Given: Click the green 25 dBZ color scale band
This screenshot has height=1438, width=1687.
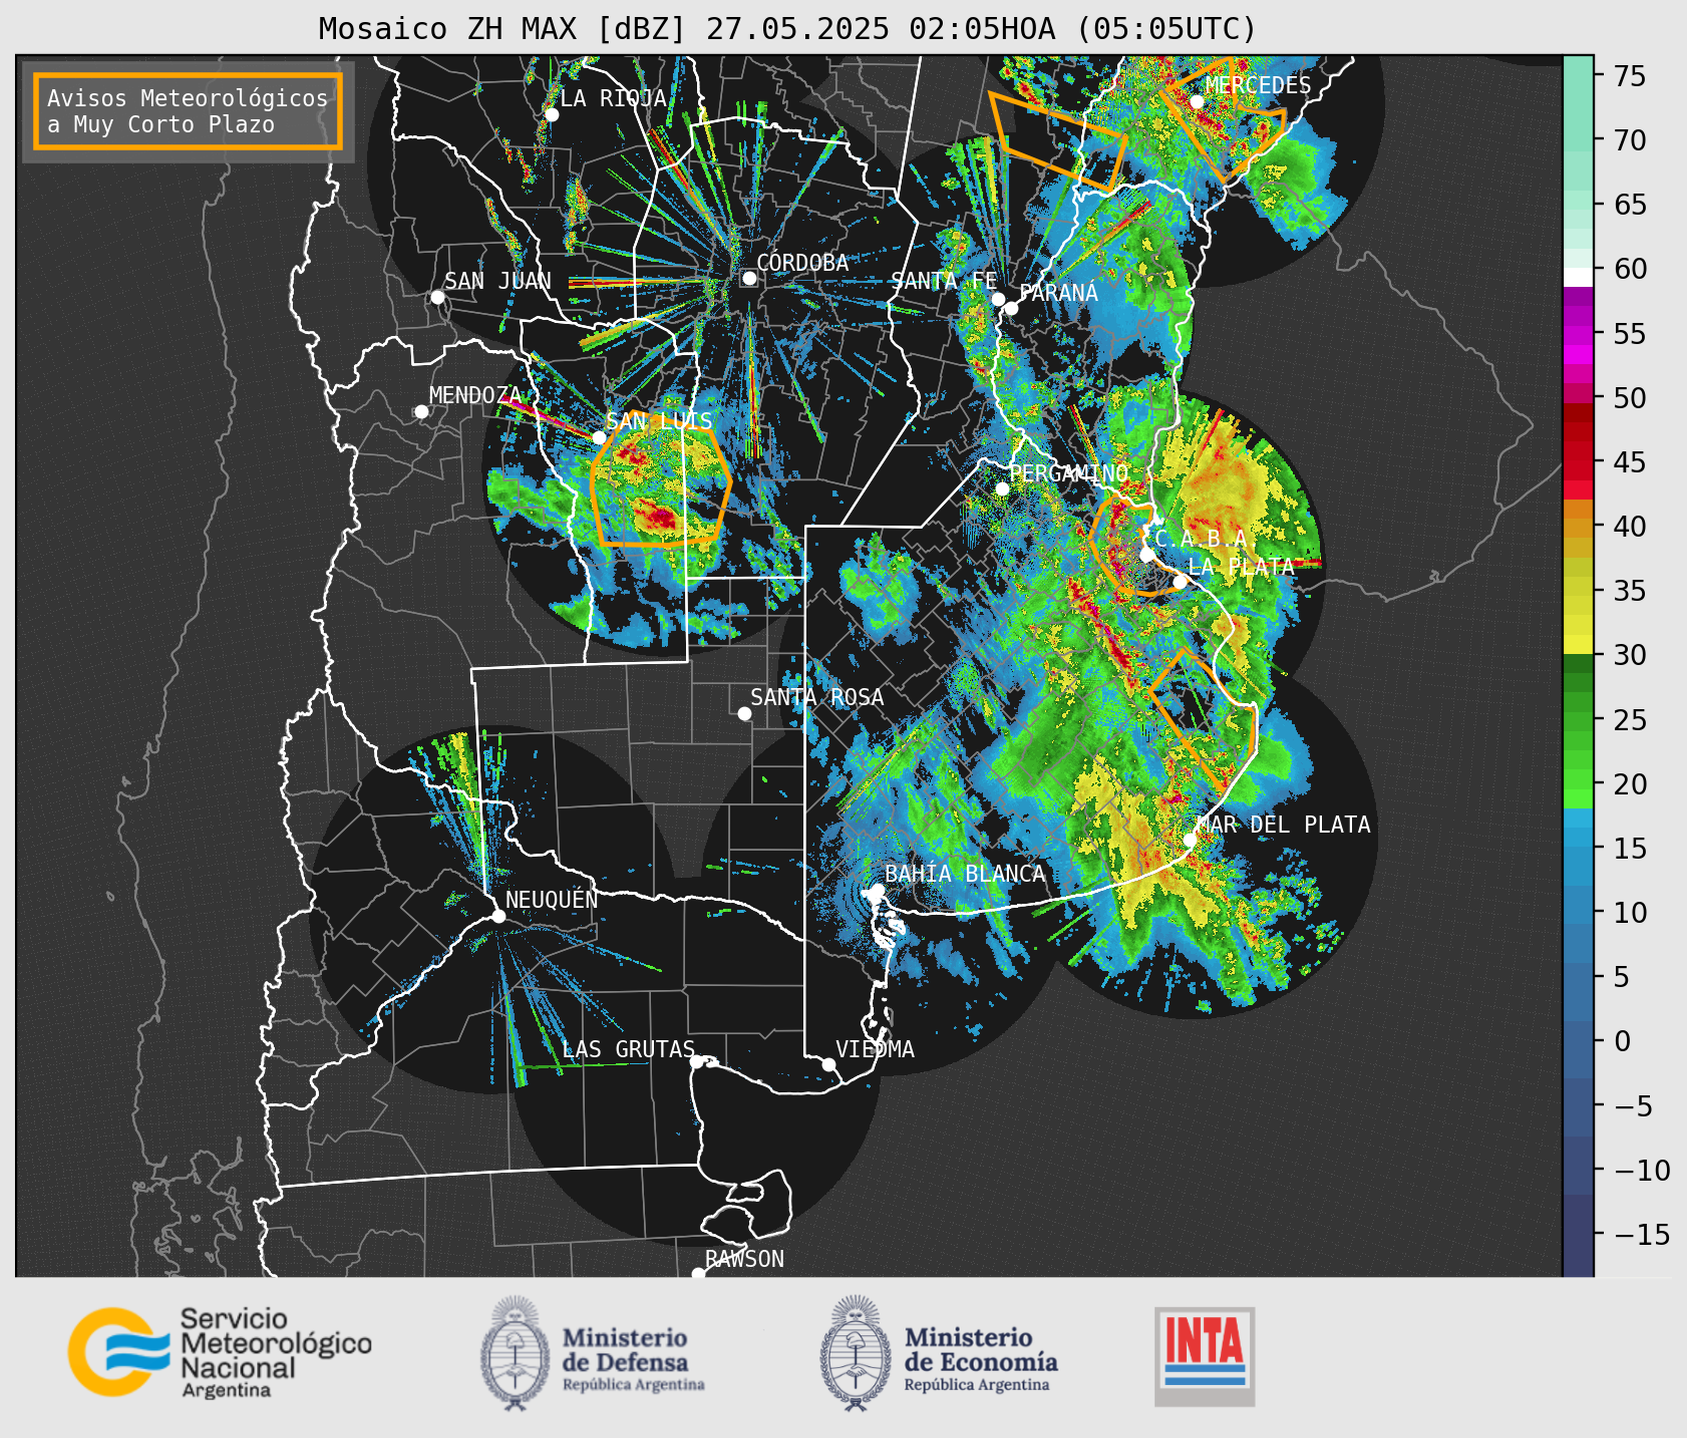Looking at the screenshot, I should point(1578,719).
